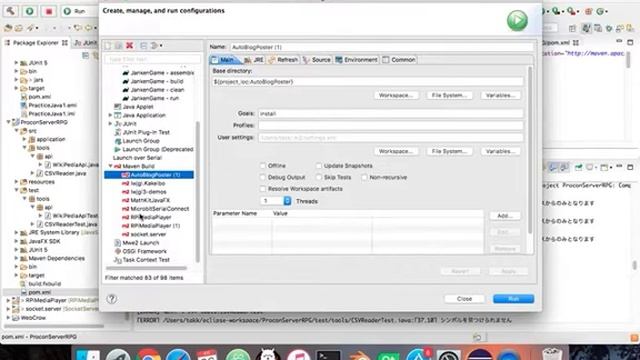Enable the Skip Tests checkbox

(x=319, y=177)
